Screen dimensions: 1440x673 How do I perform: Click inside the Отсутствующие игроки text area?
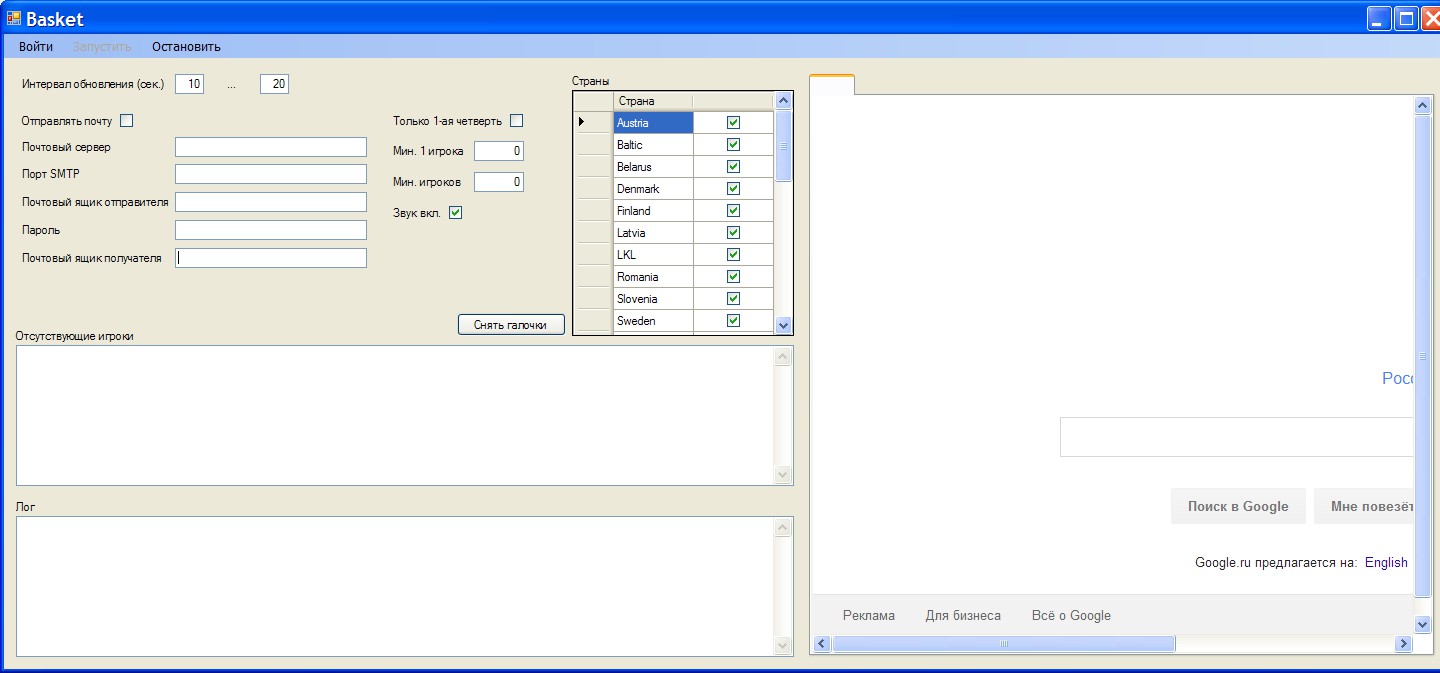pyautogui.click(x=396, y=415)
